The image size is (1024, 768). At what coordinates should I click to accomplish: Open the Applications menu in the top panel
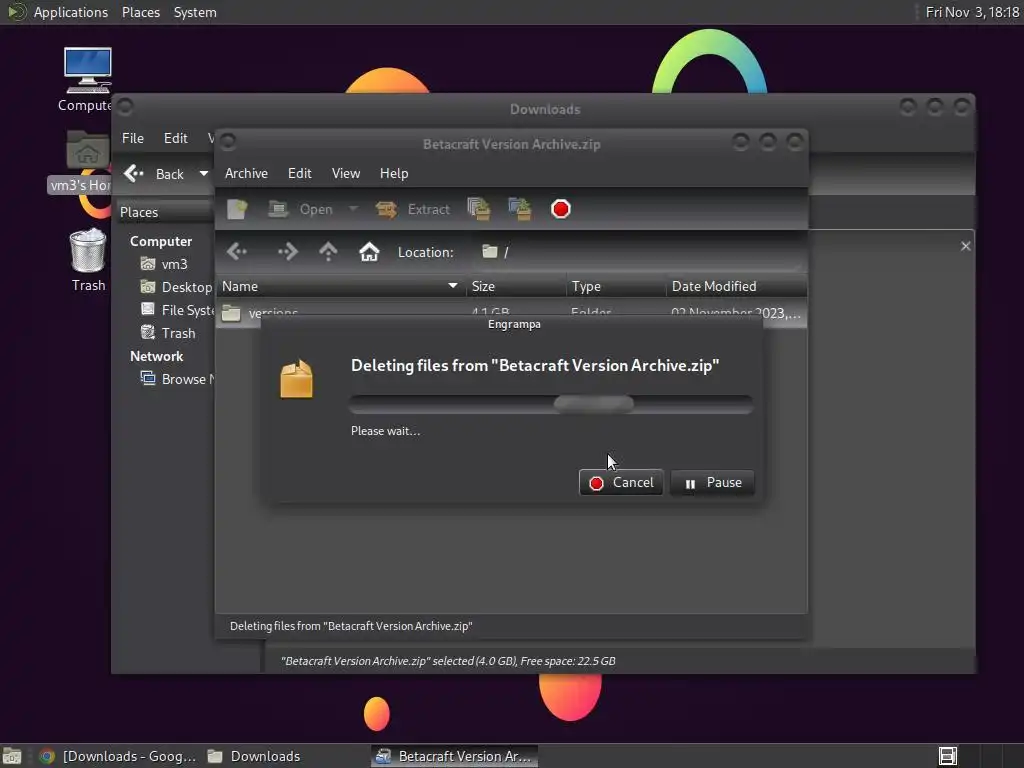tap(57, 12)
